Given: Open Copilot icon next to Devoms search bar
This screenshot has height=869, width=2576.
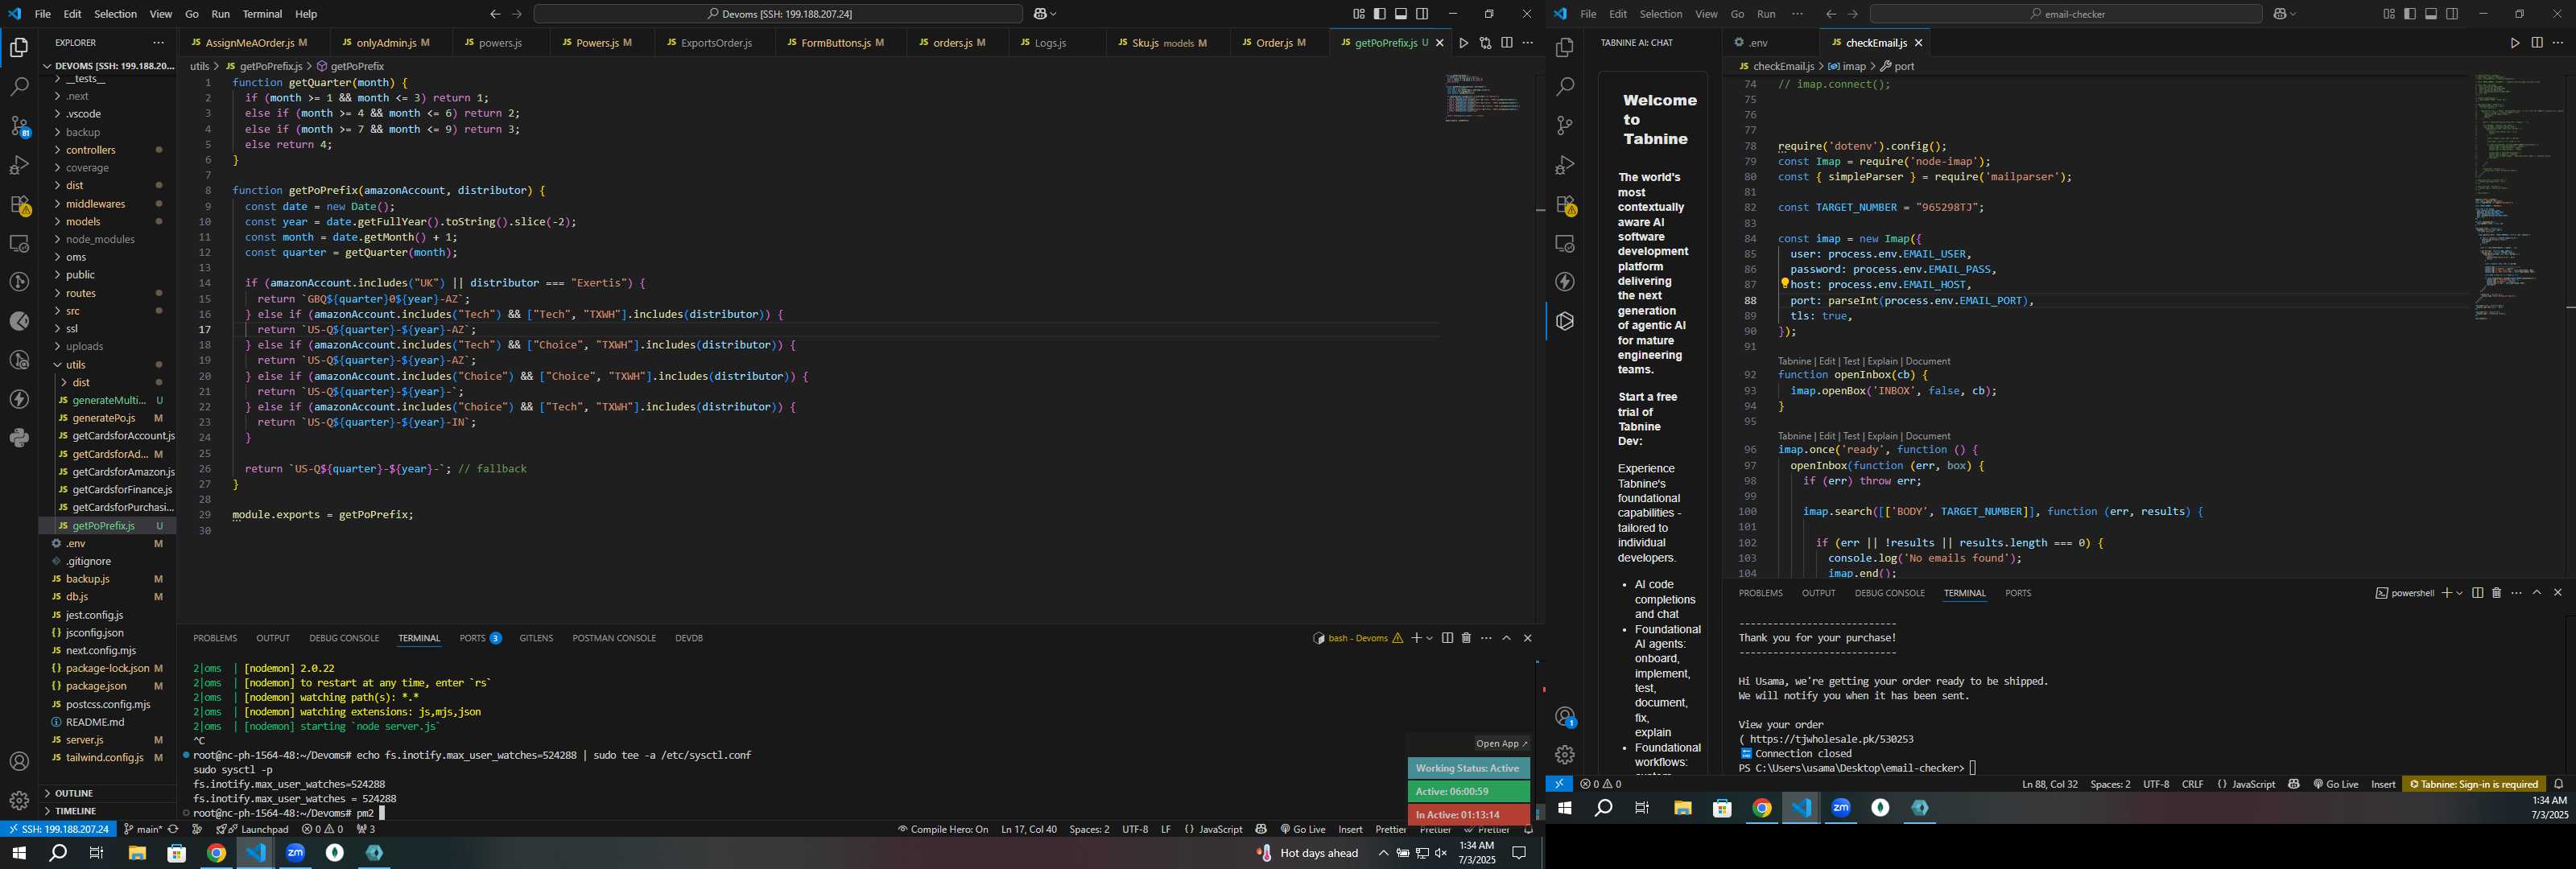Looking at the screenshot, I should point(1041,14).
